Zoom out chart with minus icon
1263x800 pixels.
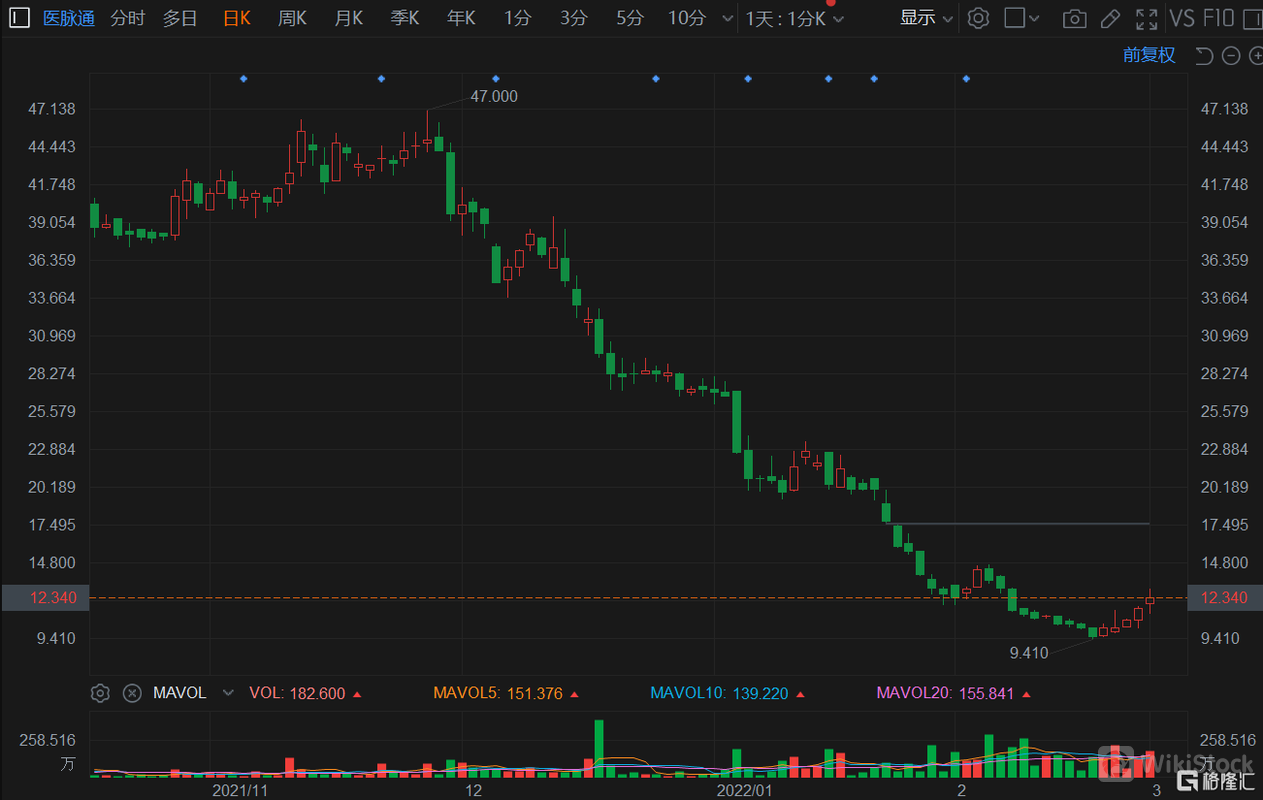[x=1231, y=56]
